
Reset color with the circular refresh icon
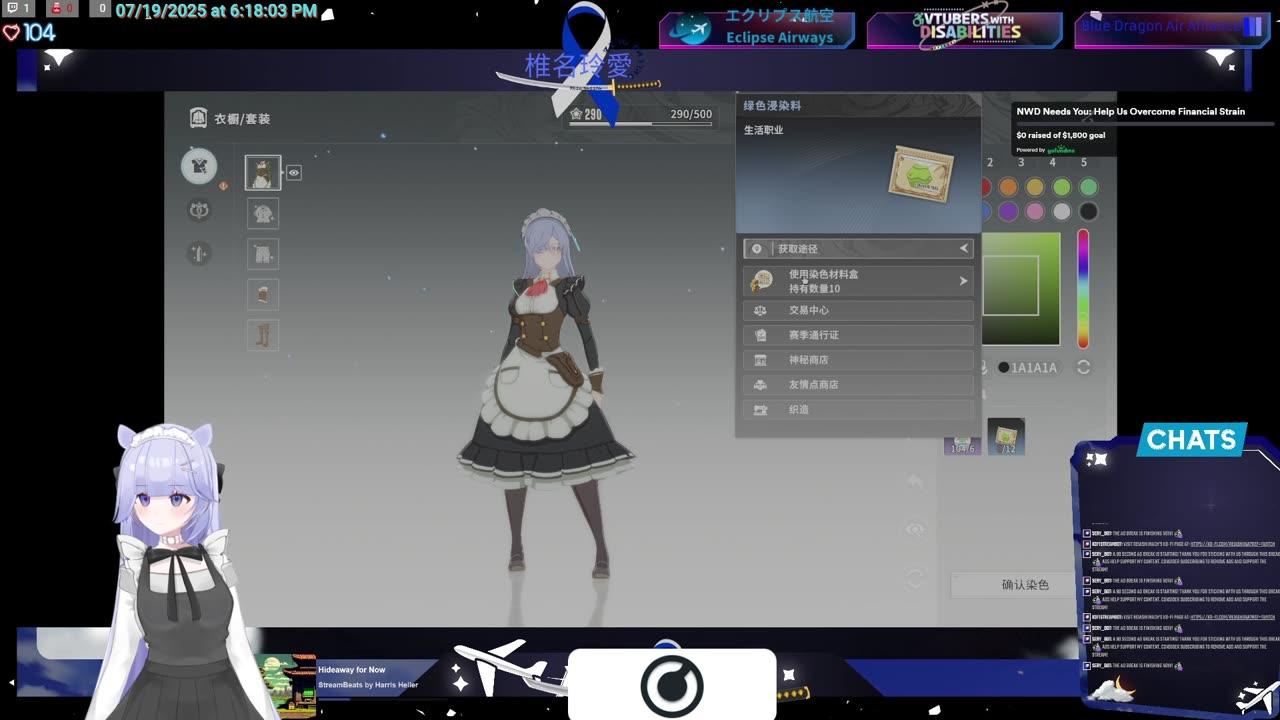click(1083, 367)
